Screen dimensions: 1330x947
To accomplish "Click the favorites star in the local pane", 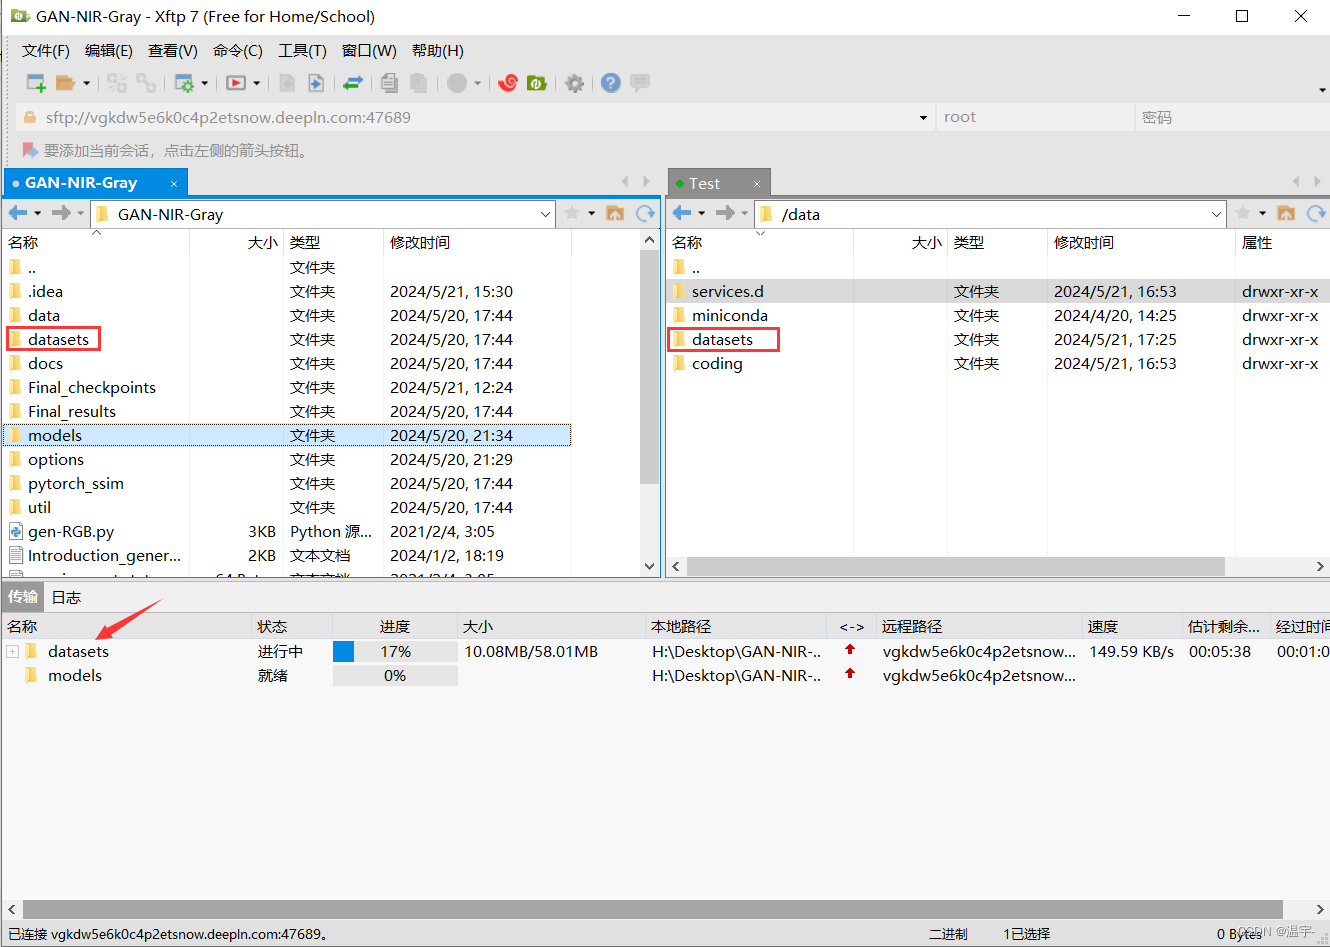I will [571, 213].
